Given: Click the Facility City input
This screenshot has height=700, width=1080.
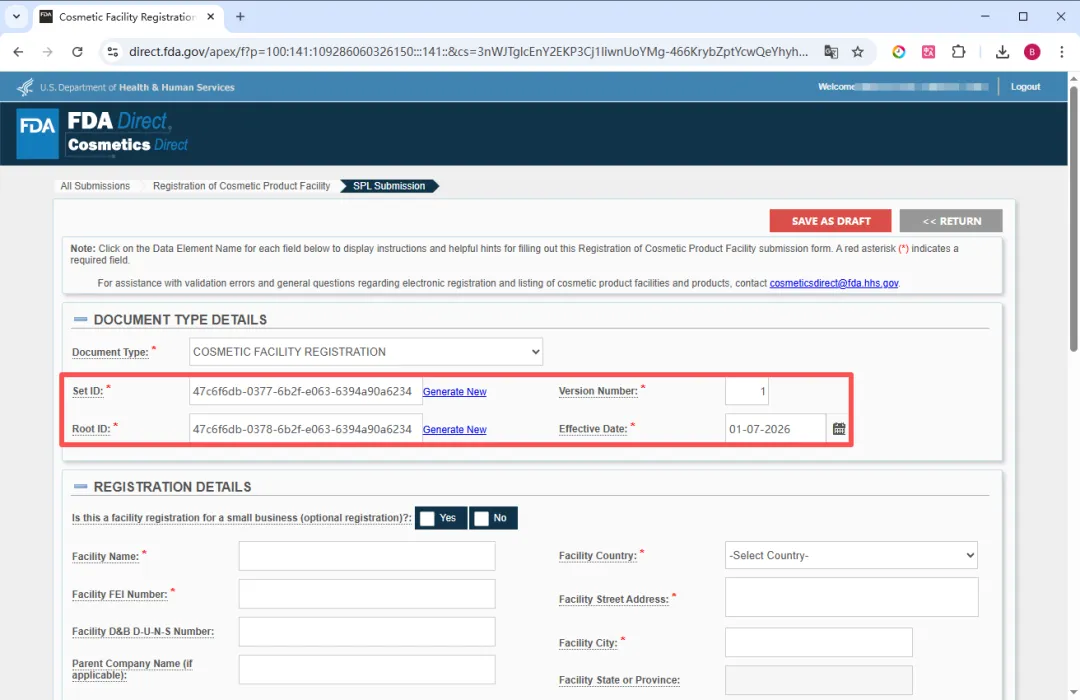Looking at the screenshot, I should tap(819, 642).
